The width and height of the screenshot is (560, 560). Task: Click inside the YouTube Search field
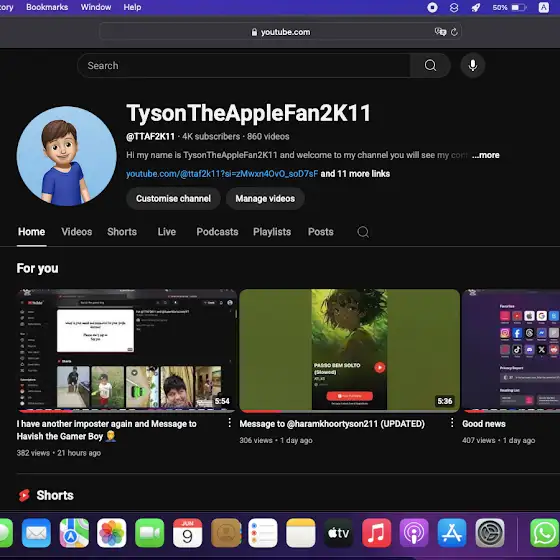(x=244, y=65)
